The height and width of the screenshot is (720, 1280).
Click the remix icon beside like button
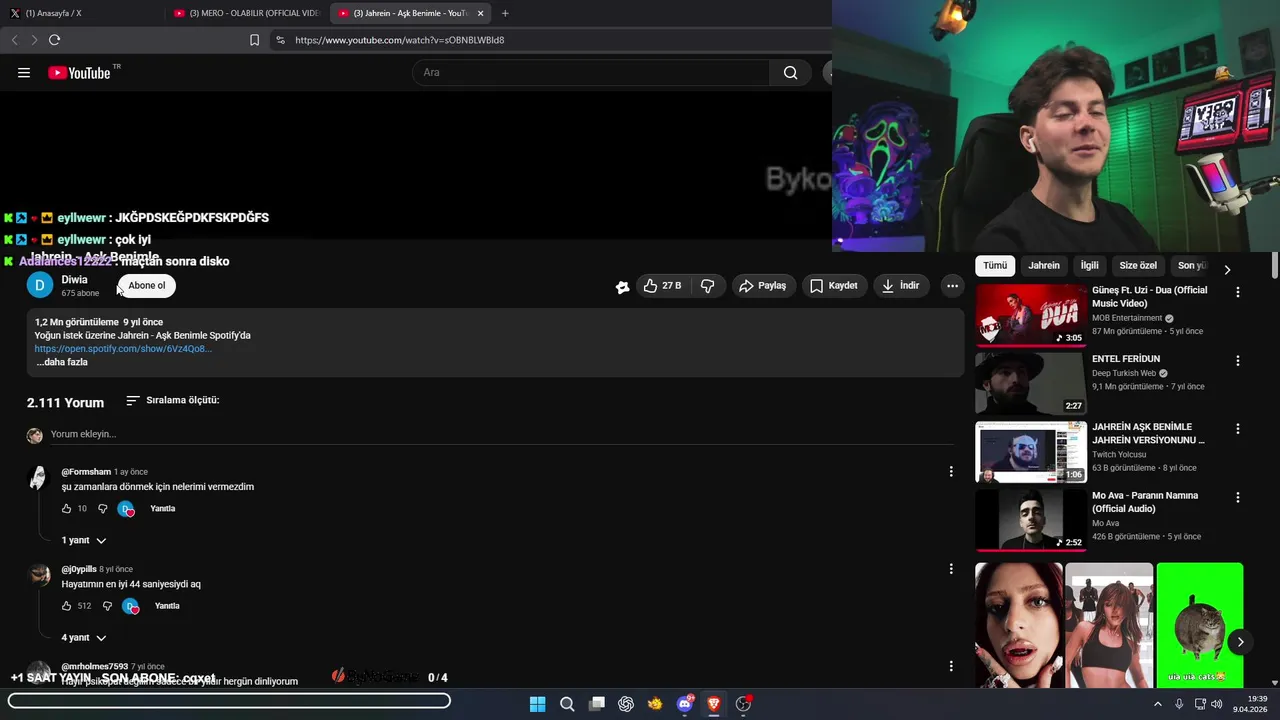click(622, 286)
